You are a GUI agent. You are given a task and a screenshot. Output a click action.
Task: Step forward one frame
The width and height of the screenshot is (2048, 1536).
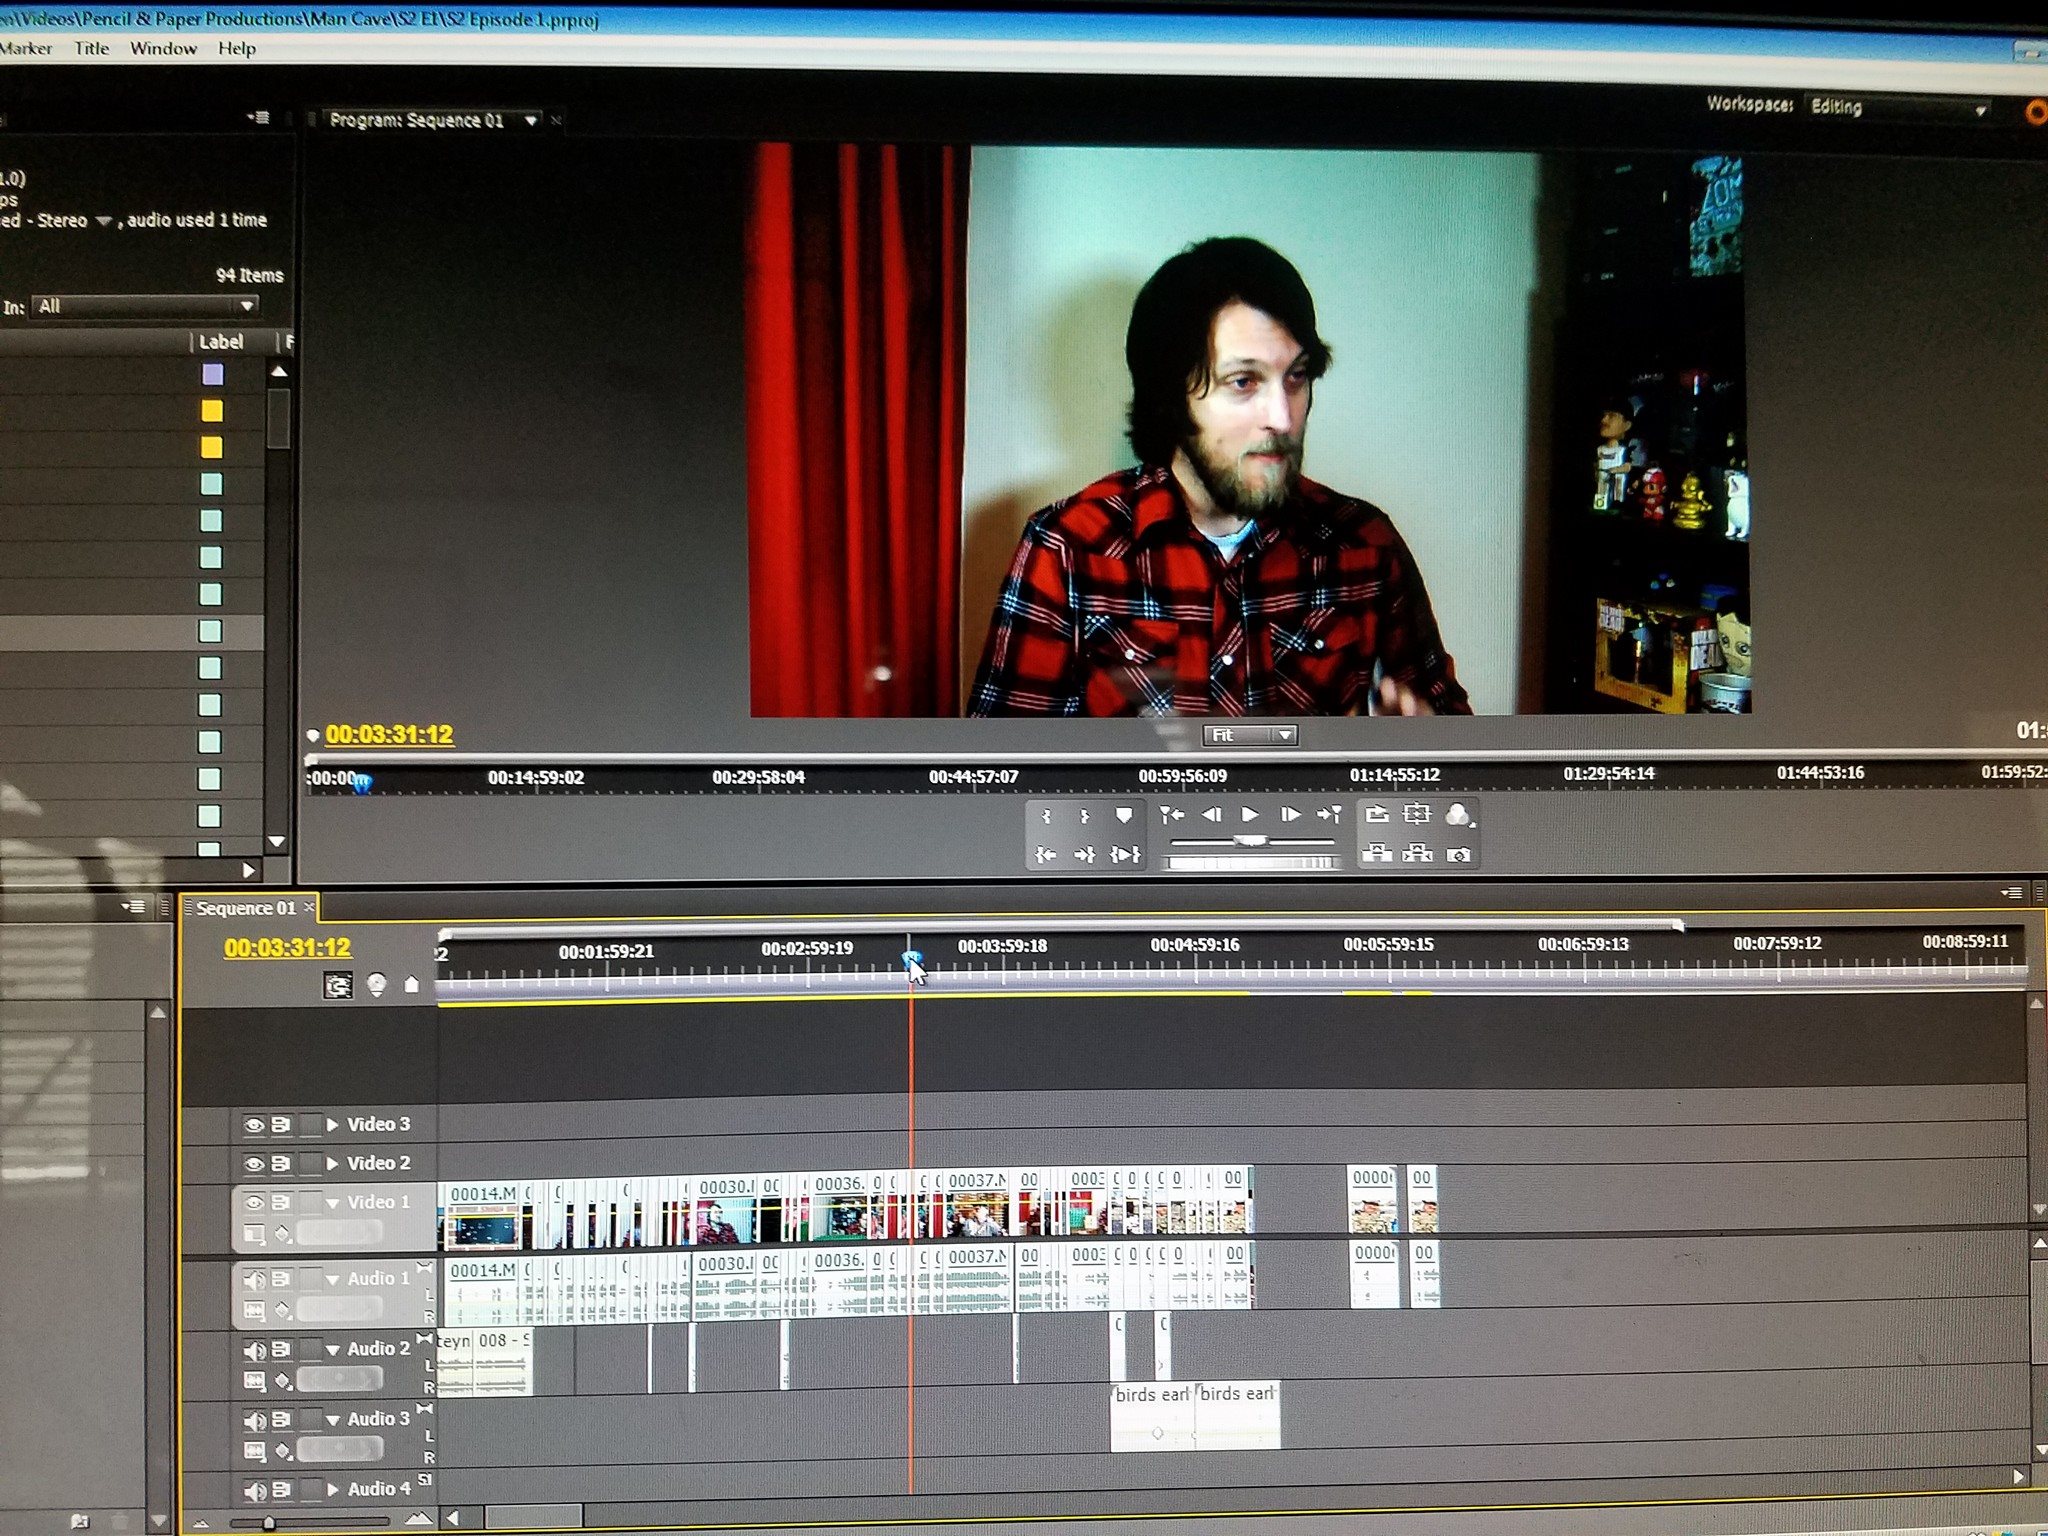pos(1290,815)
